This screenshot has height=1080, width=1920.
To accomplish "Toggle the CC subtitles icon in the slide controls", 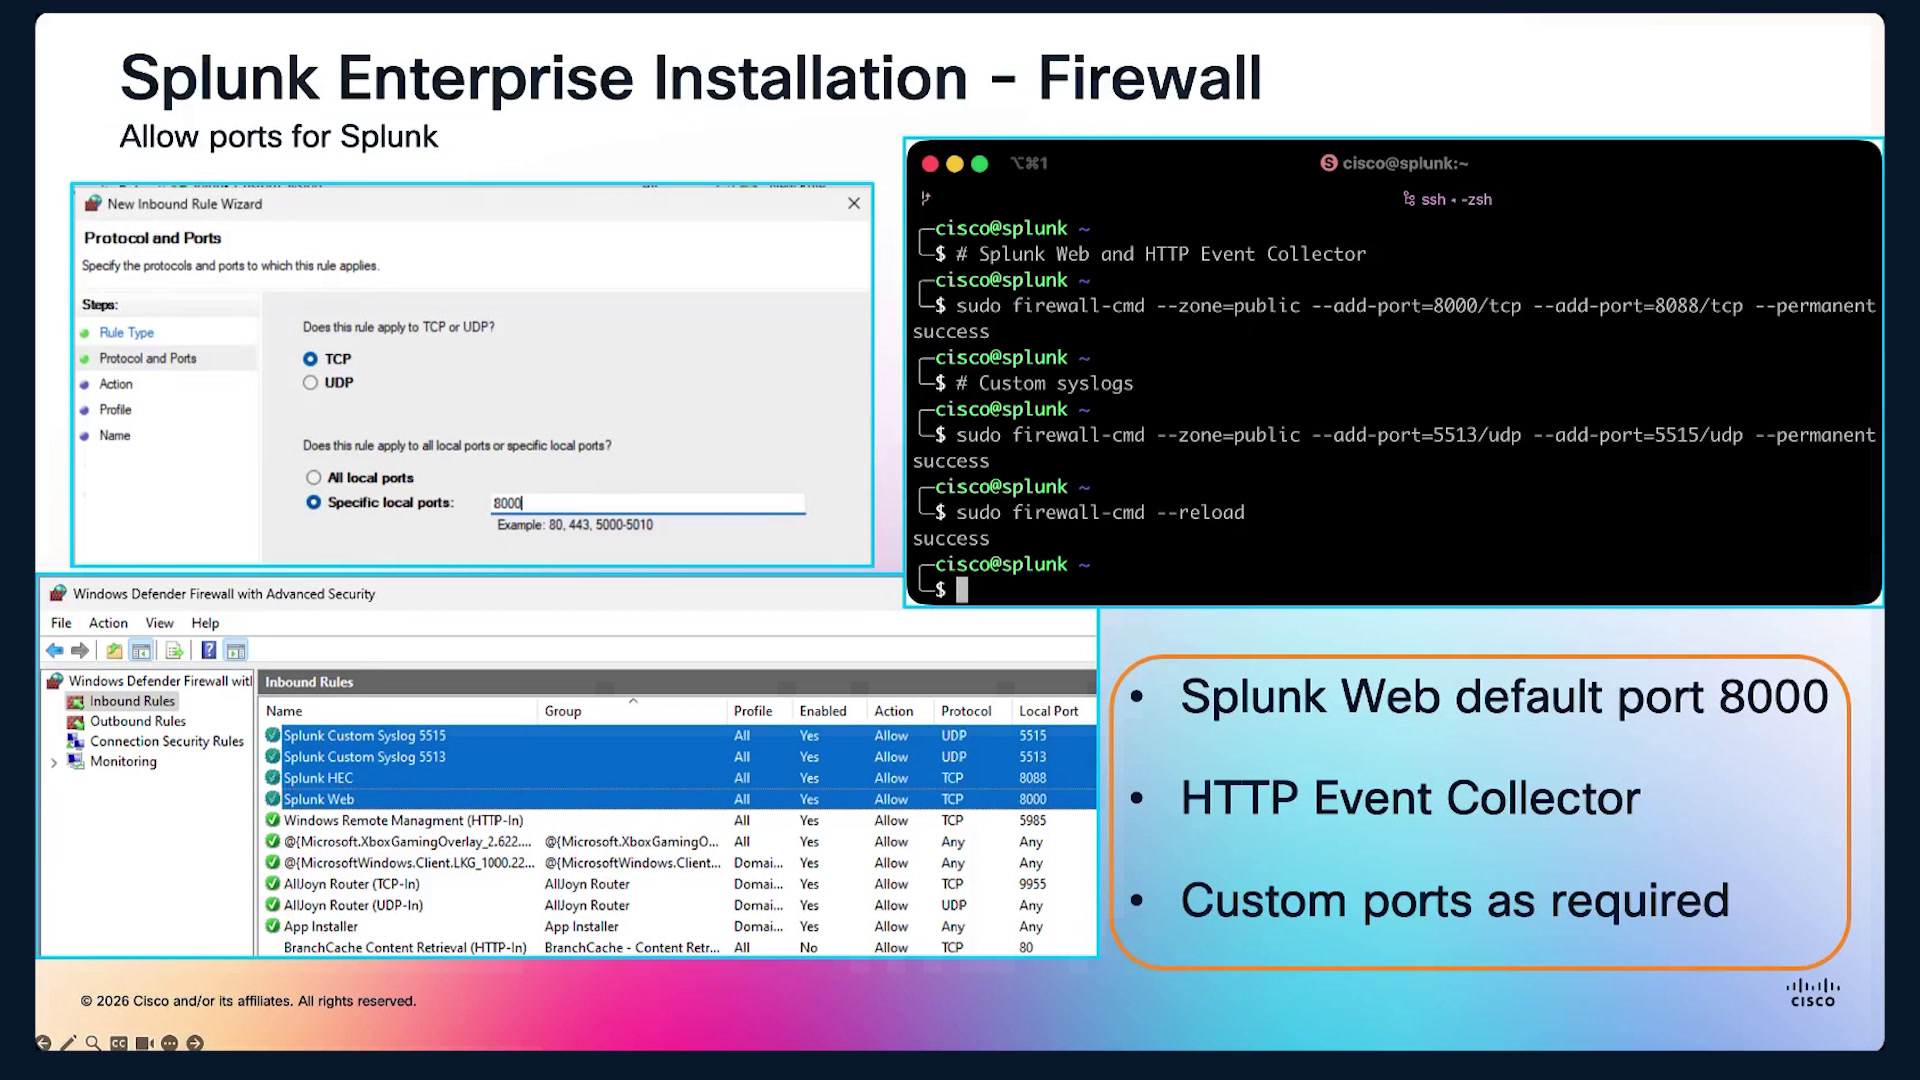I will tap(119, 1043).
